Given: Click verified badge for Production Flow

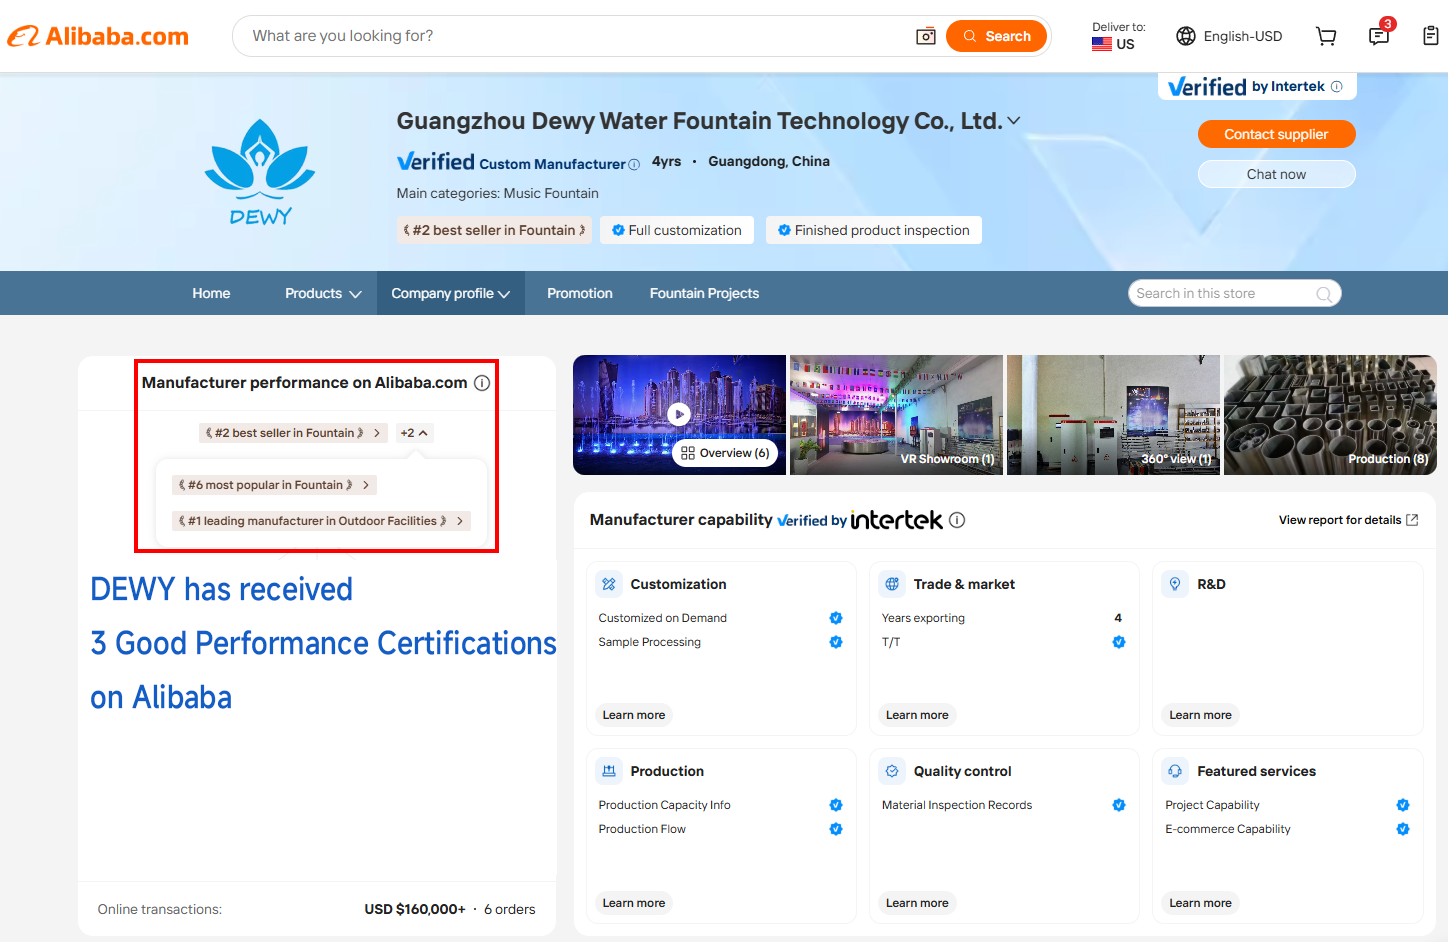Looking at the screenshot, I should click(836, 829).
